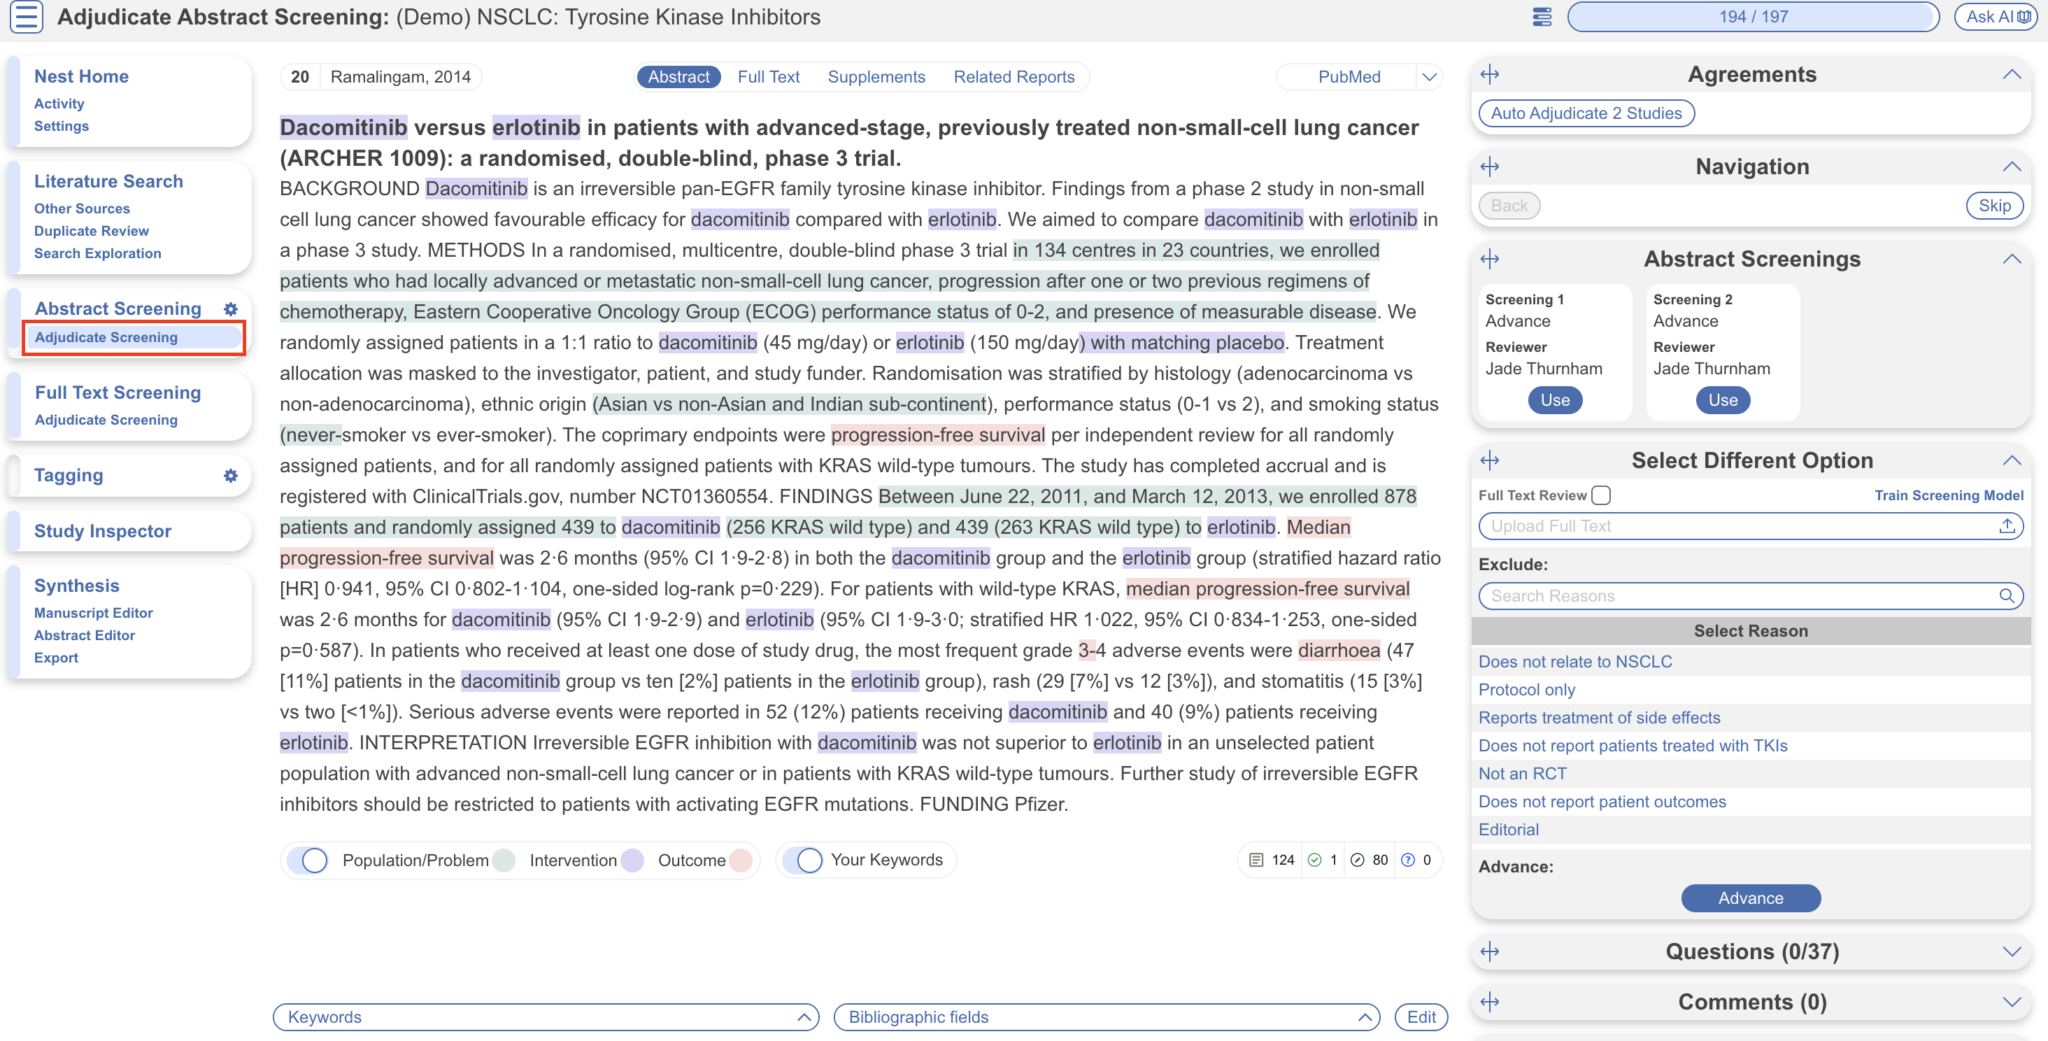Click the 194/197 progress bar
The image size is (2048, 1041).
point(1751,16)
